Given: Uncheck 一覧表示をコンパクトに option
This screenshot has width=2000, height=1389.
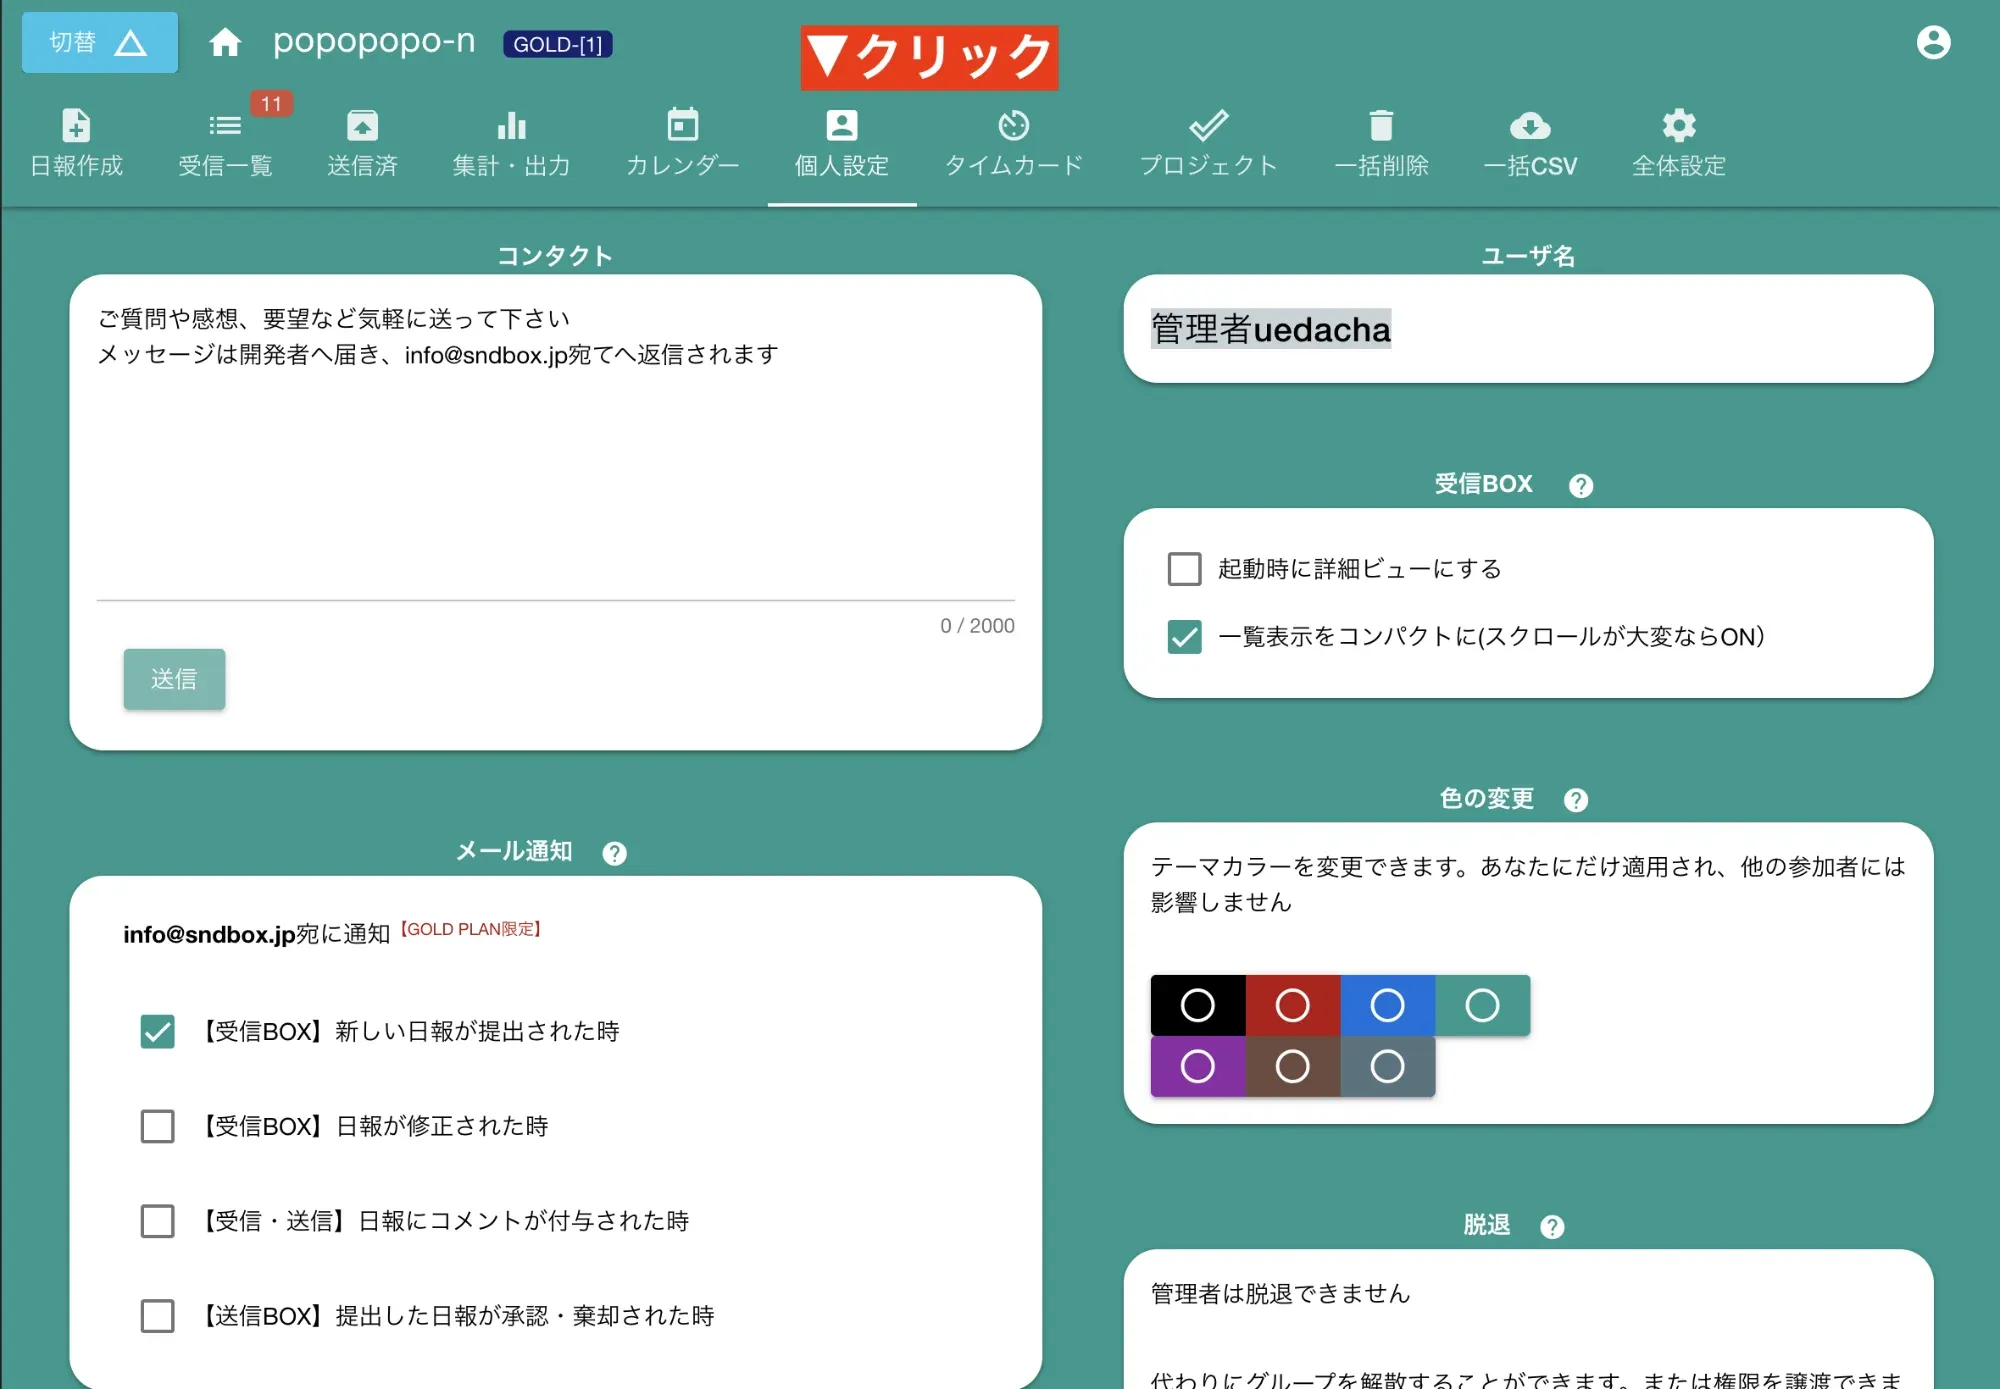Looking at the screenshot, I should pyautogui.click(x=1184, y=637).
